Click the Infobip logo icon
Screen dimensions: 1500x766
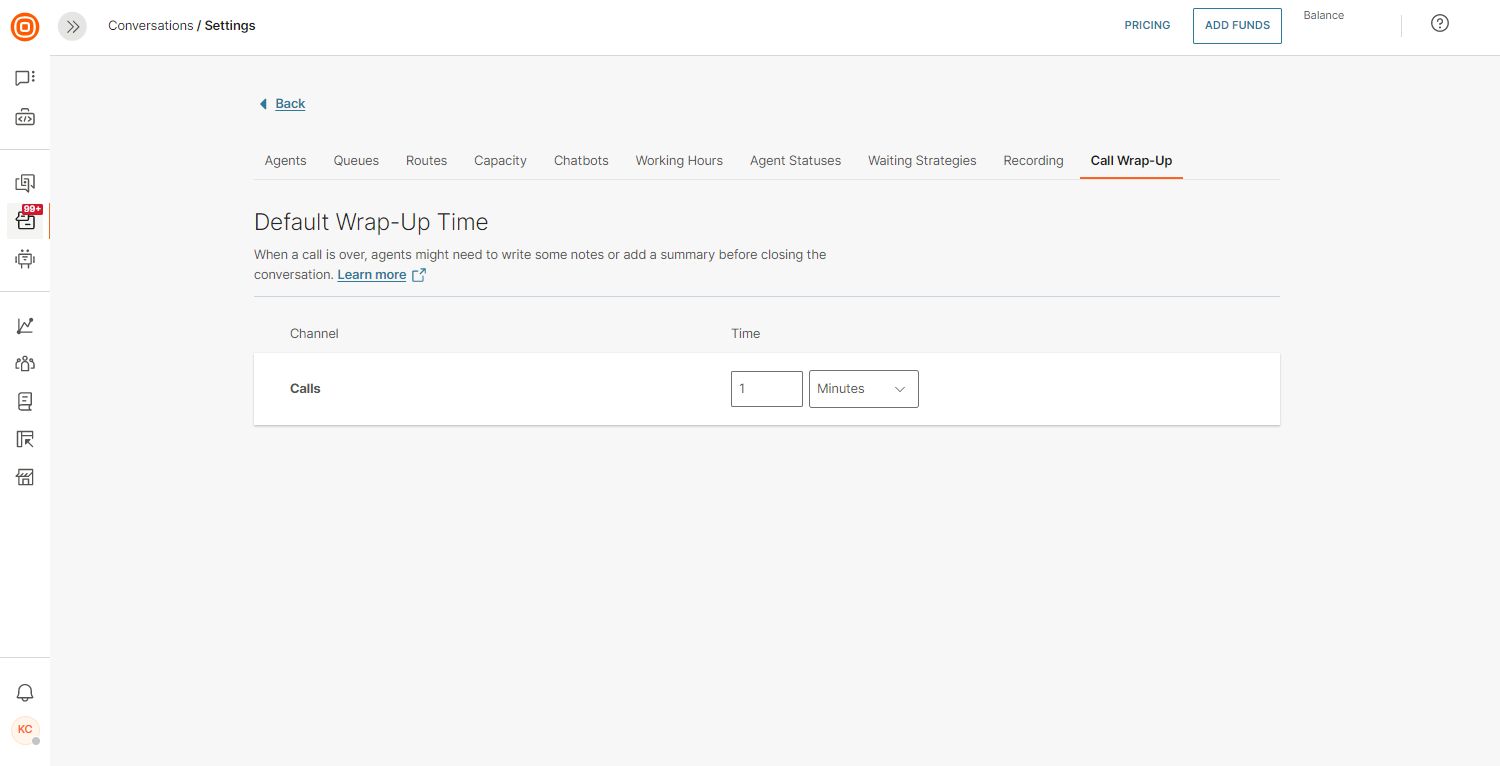(x=25, y=27)
